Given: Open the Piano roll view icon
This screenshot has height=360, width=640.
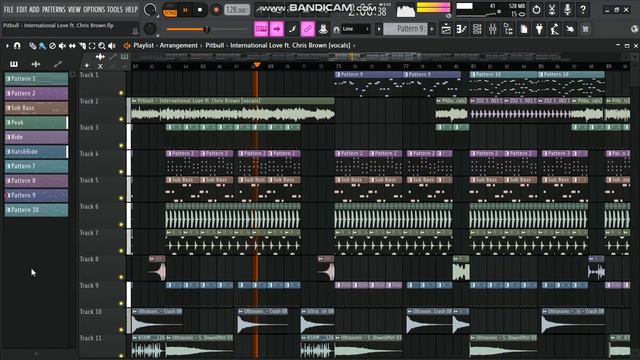Looking at the screenshot, I should click(x=462, y=29).
